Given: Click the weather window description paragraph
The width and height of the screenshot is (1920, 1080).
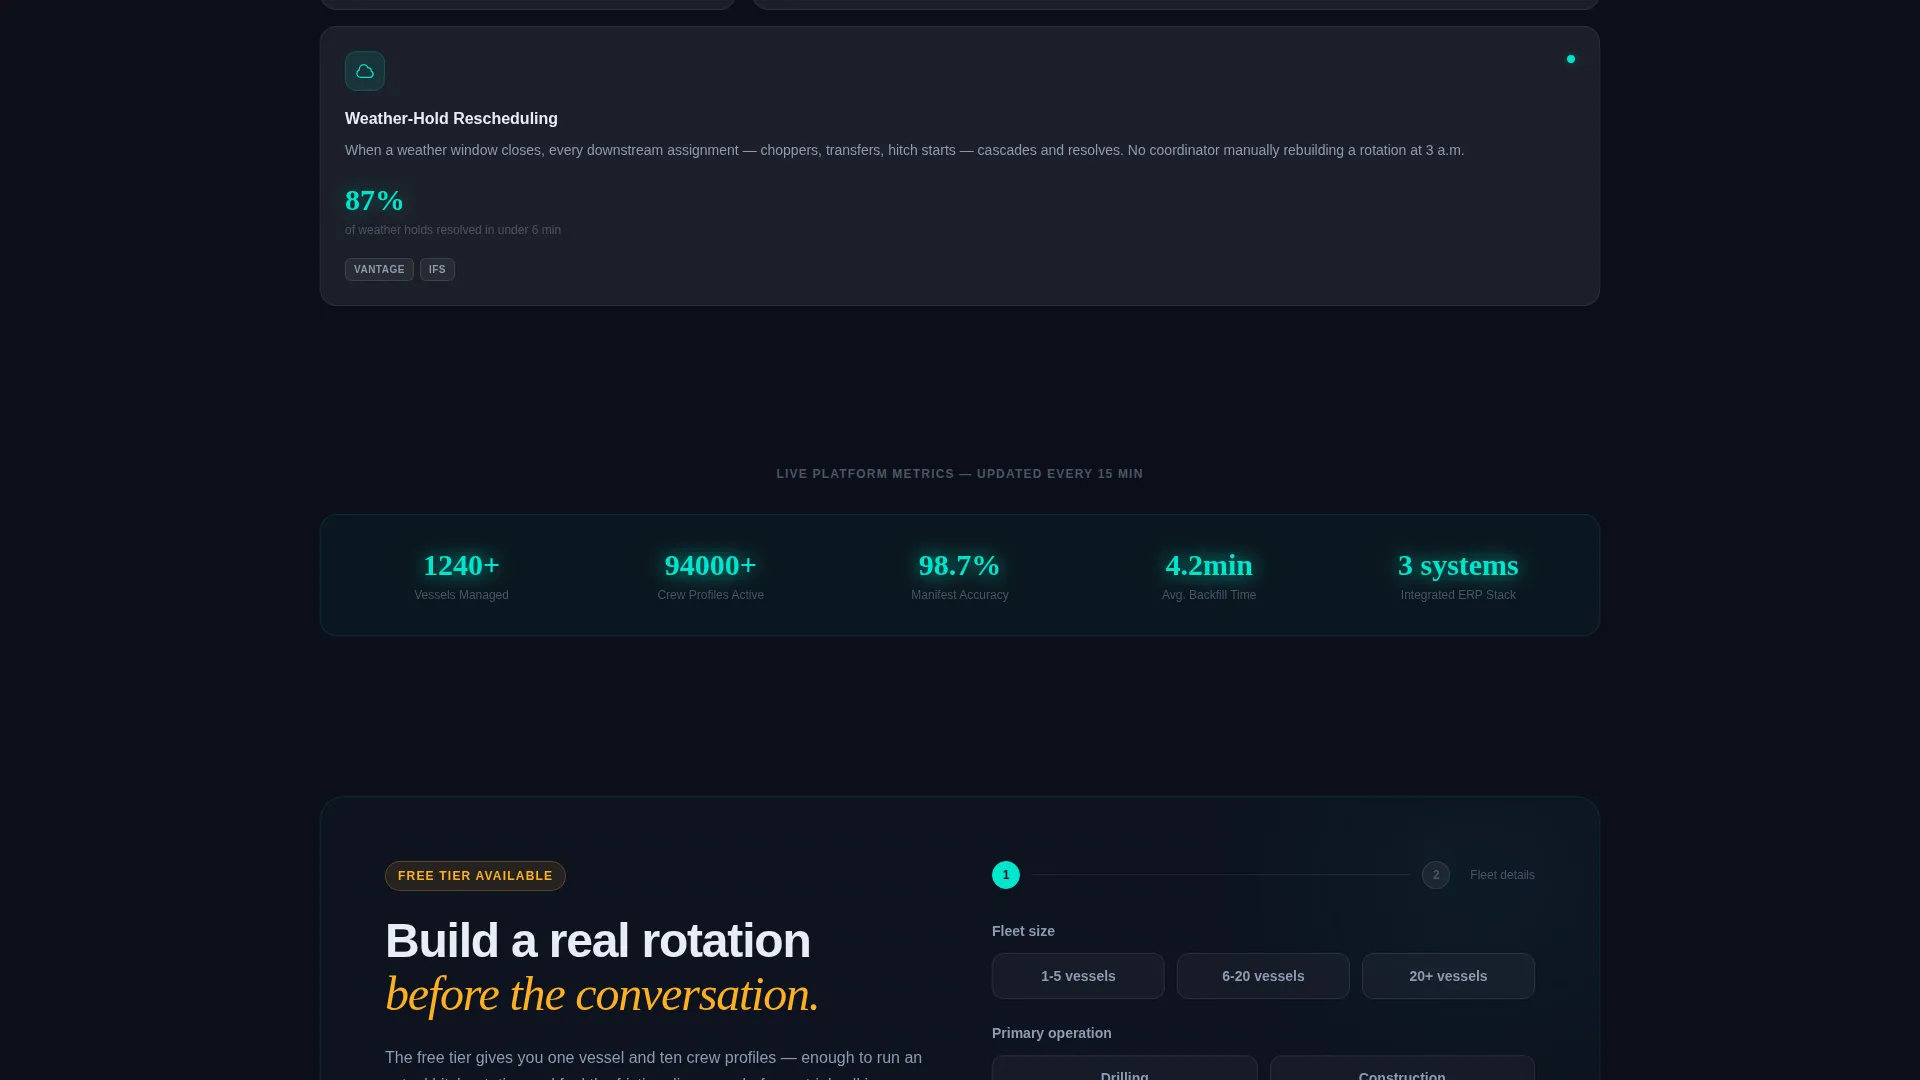Looking at the screenshot, I should pyautogui.click(x=904, y=150).
